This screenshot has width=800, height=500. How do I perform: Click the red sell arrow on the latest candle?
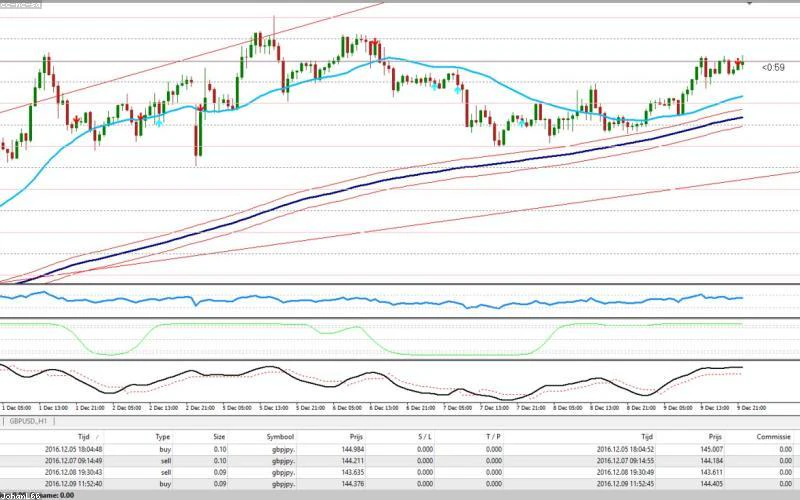point(738,62)
